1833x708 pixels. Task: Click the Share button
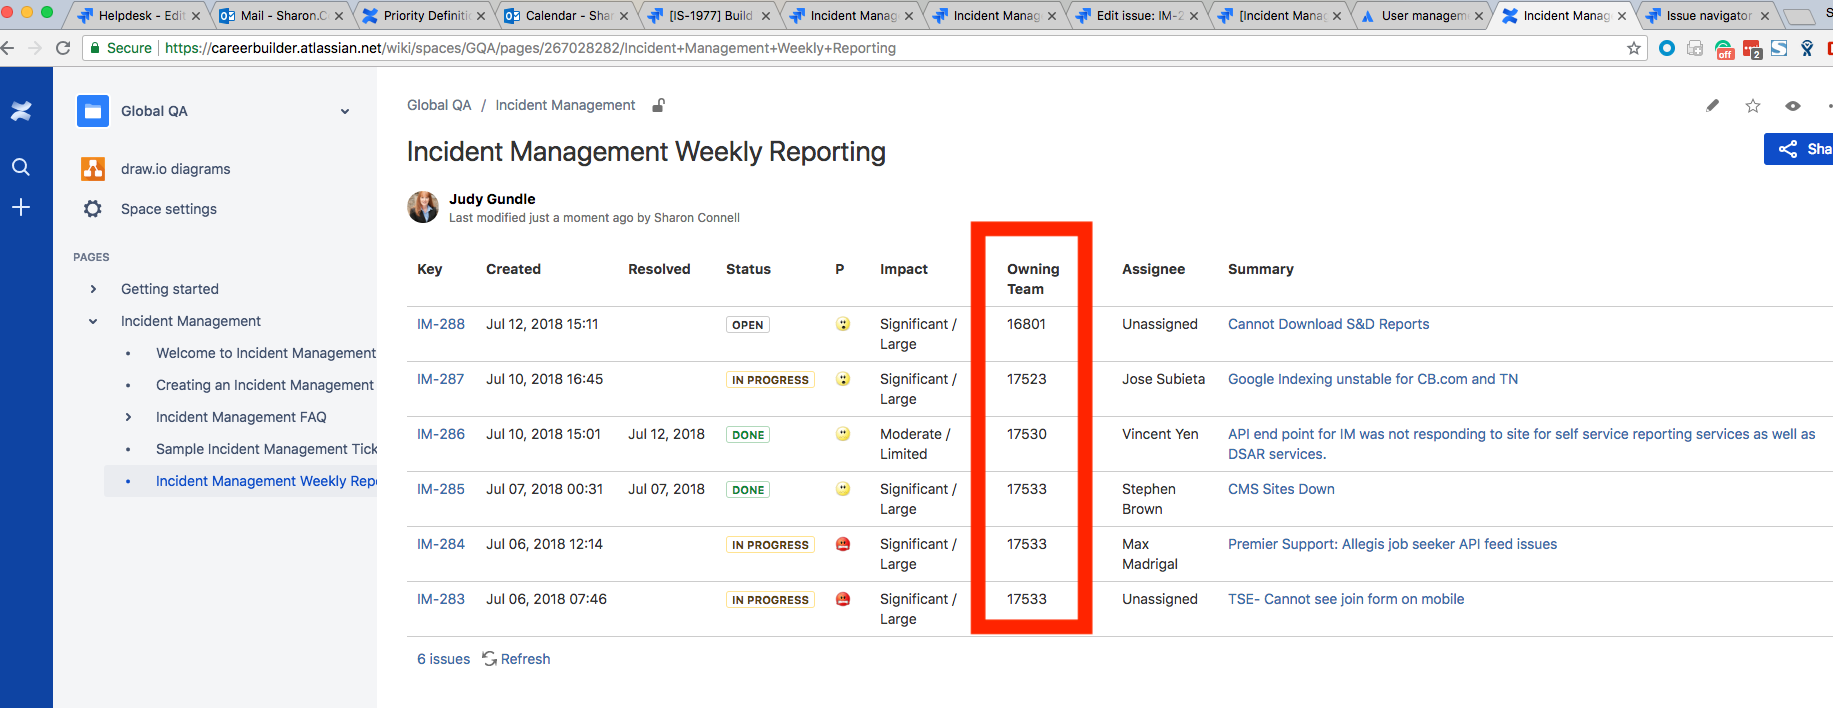(1798, 149)
